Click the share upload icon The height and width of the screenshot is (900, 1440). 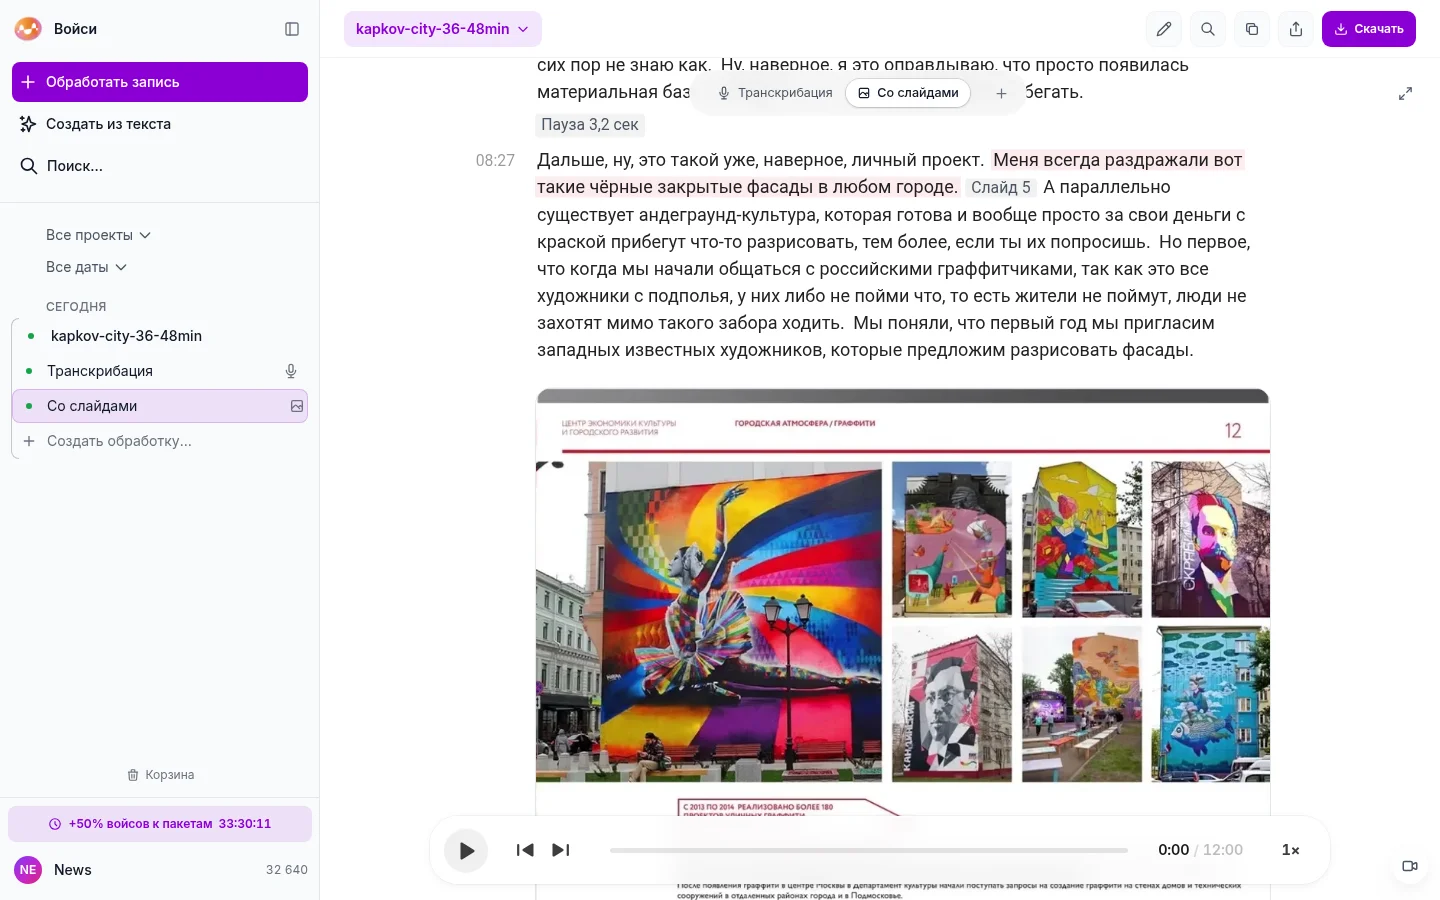click(x=1296, y=29)
